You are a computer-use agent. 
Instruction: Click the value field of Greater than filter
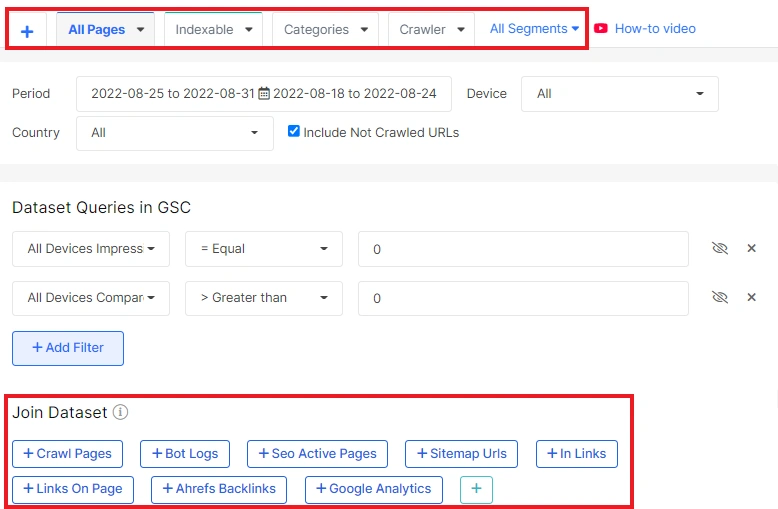tap(523, 298)
